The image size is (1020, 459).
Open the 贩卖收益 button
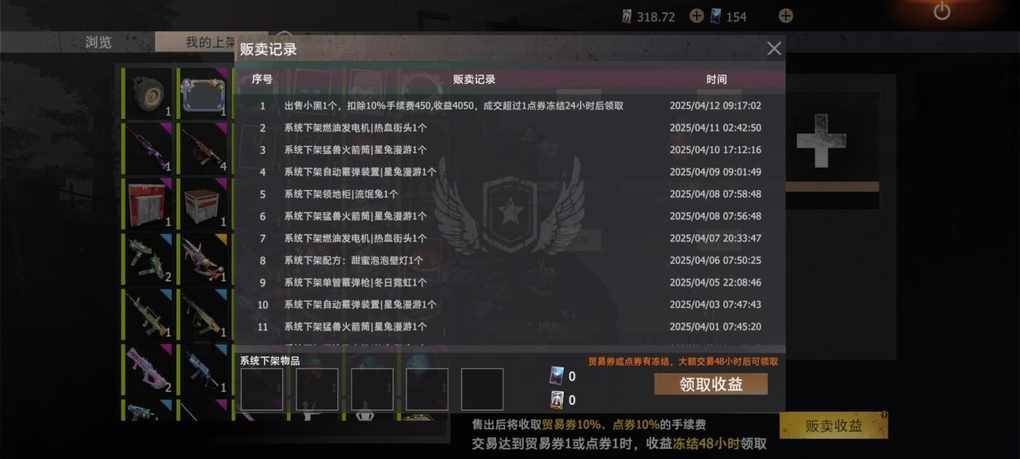point(833,426)
